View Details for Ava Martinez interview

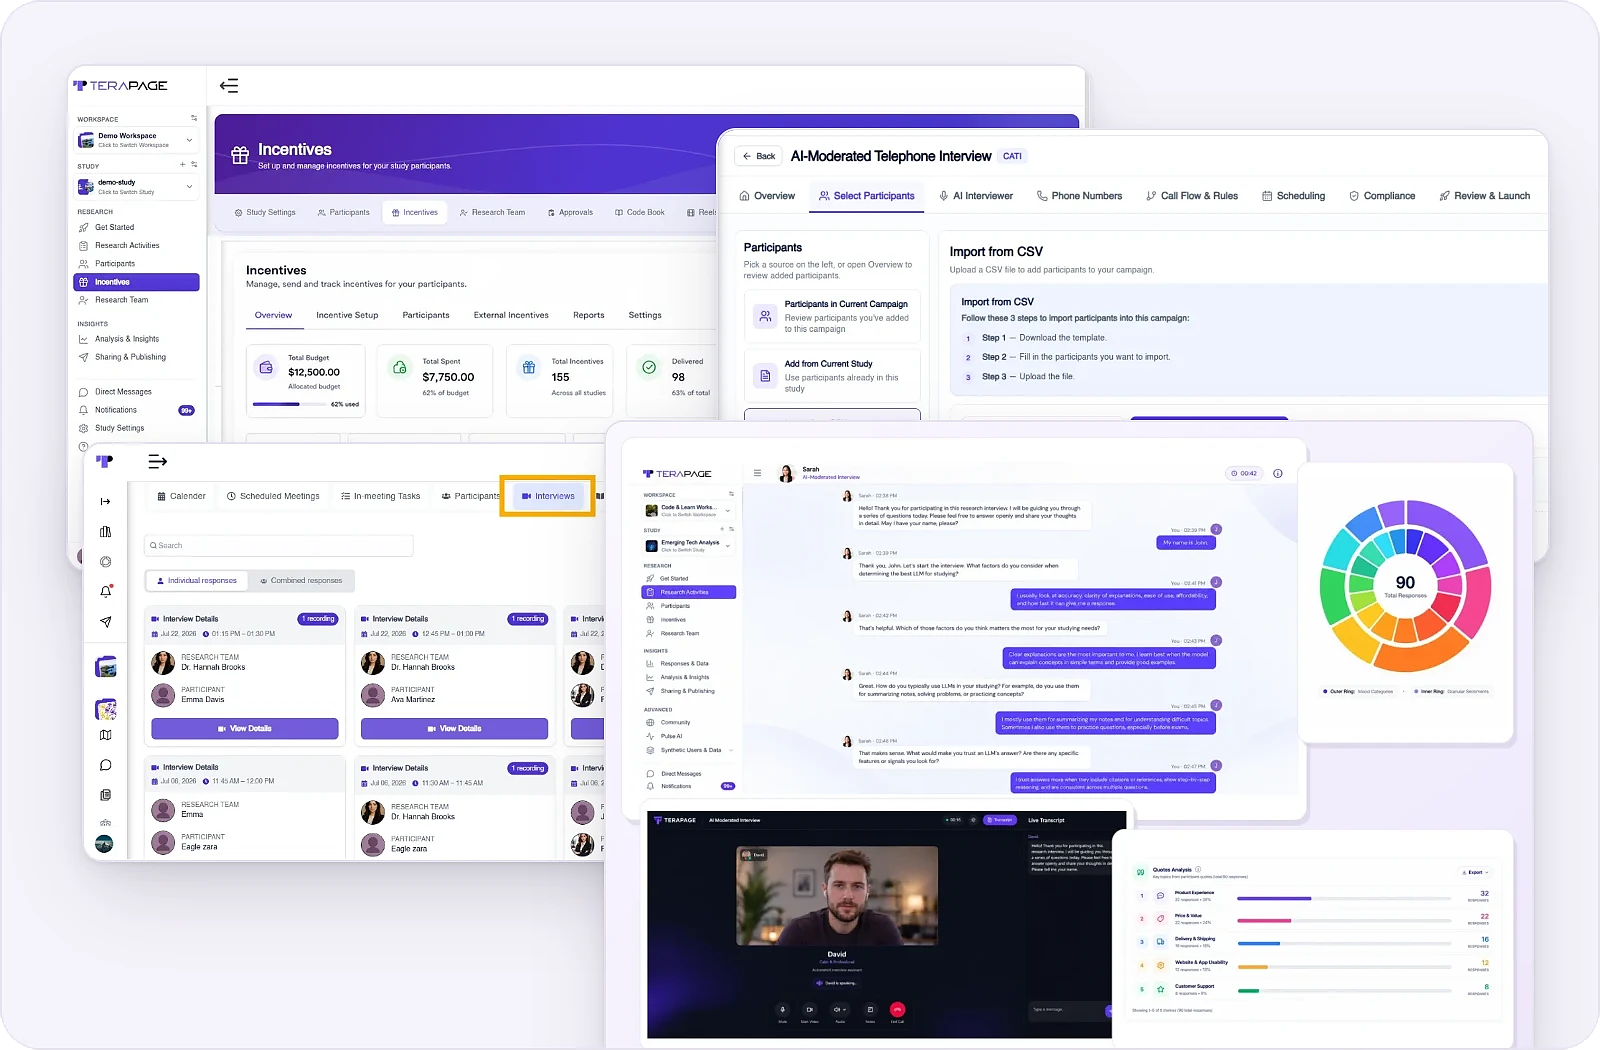click(455, 729)
